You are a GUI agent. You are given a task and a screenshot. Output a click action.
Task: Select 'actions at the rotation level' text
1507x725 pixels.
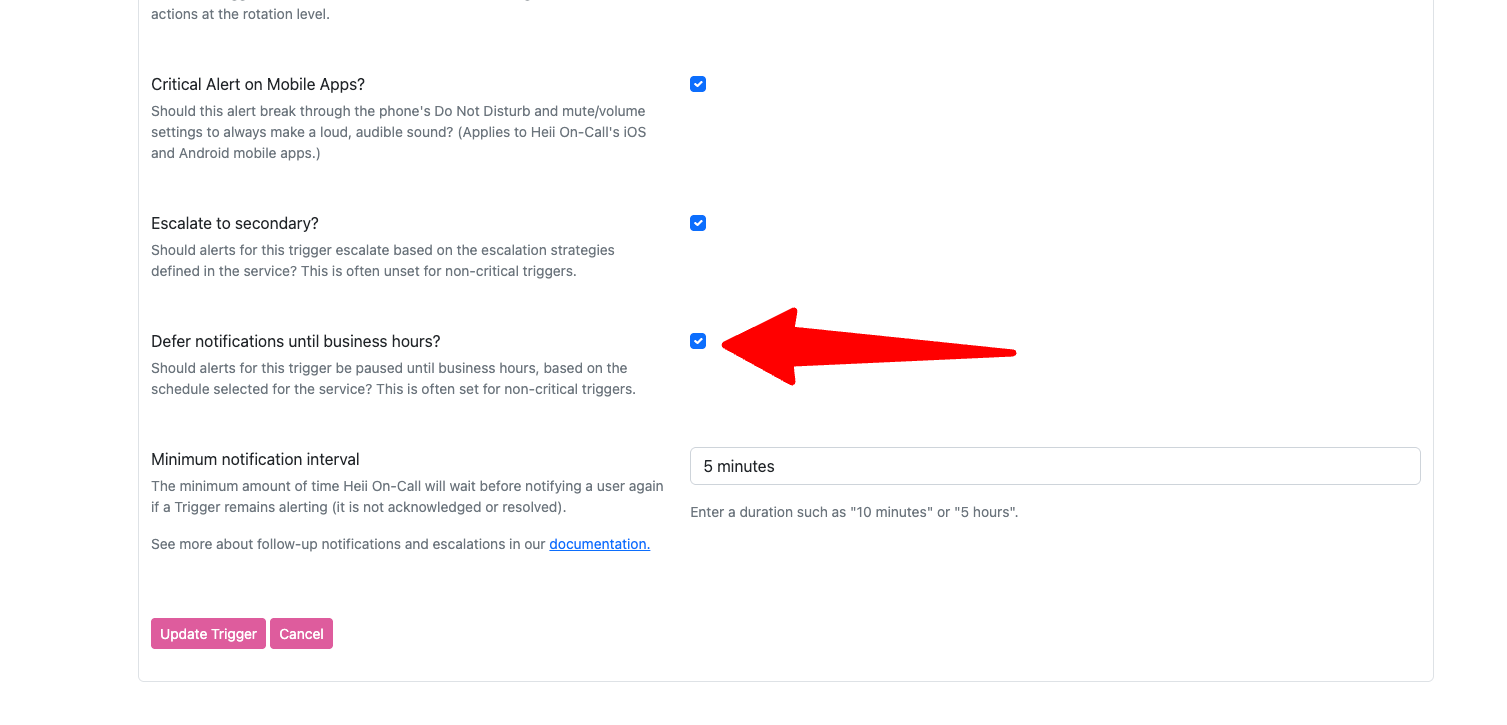coord(240,14)
